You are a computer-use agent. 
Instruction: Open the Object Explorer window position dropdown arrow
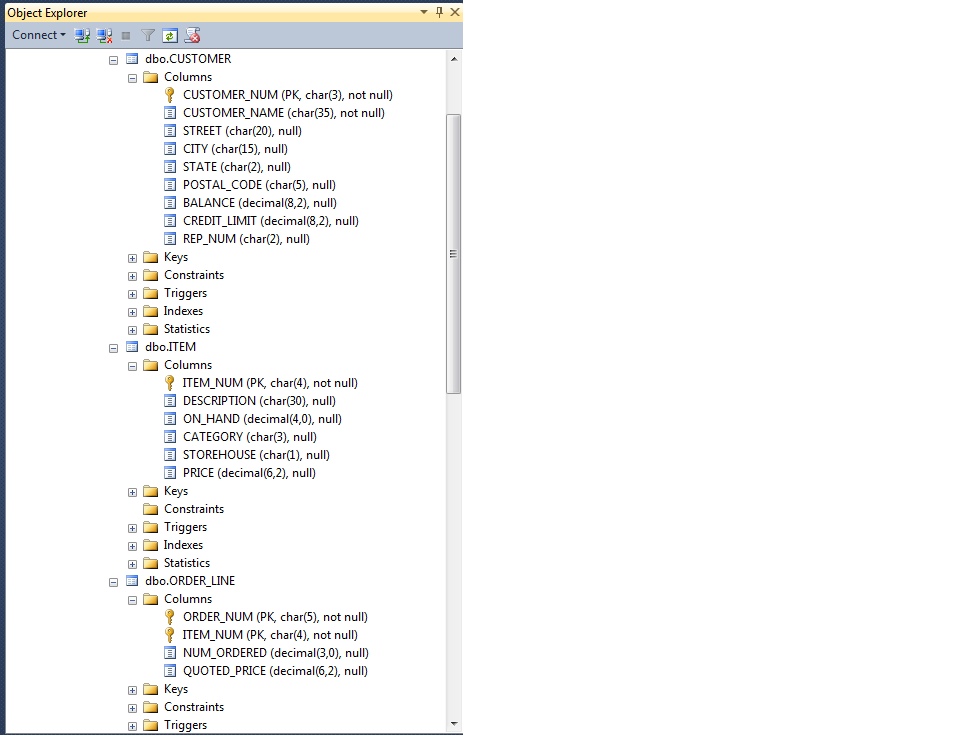pyautogui.click(x=424, y=12)
